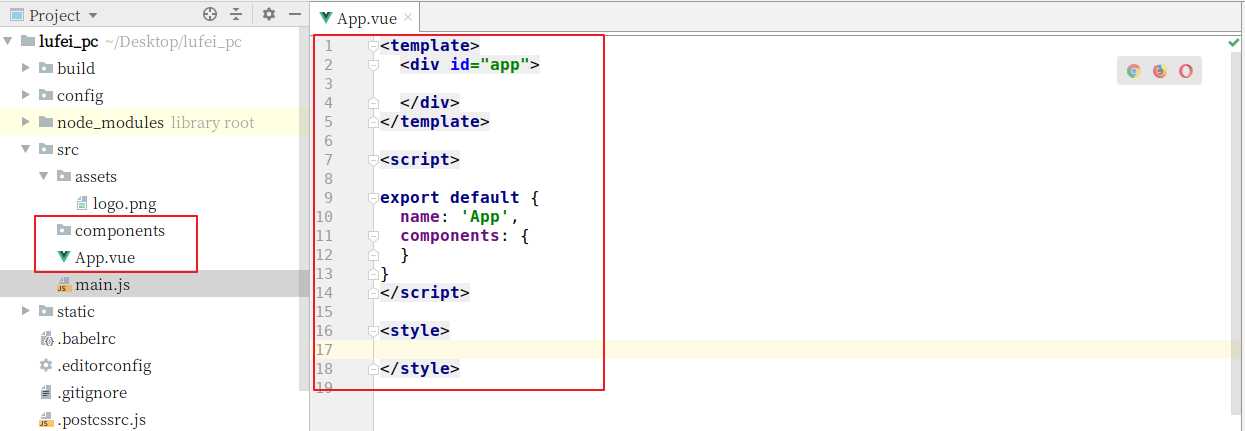1245x431 pixels.
Task: Click the closing </template> tag
Action: click(x=435, y=122)
